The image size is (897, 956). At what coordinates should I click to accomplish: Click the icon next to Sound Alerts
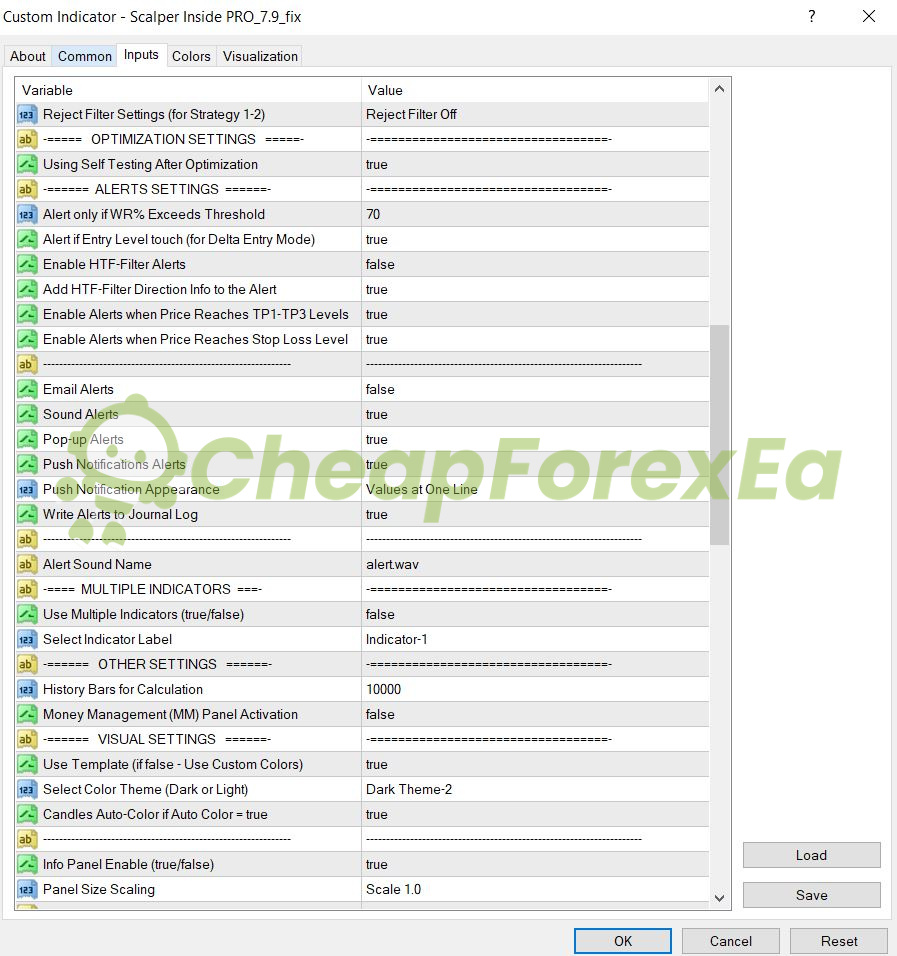pyautogui.click(x=26, y=415)
